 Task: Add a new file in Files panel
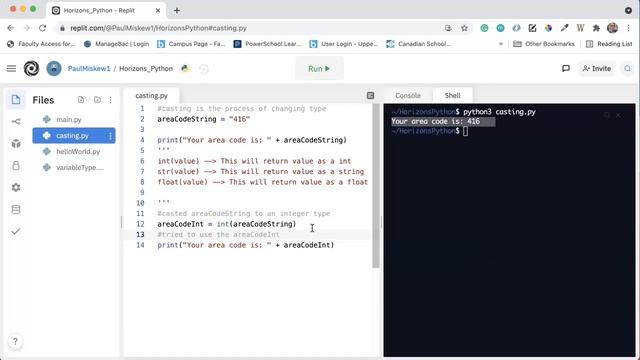81,100
